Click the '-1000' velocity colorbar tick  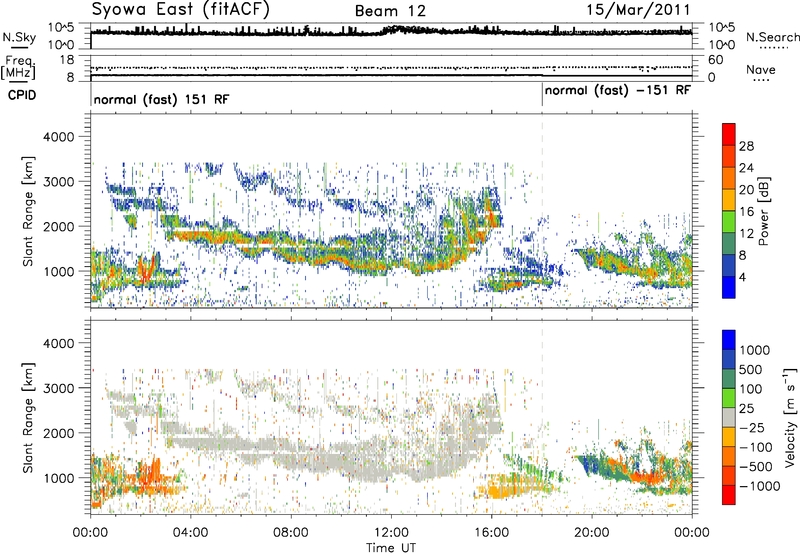(x=760, y=486)
